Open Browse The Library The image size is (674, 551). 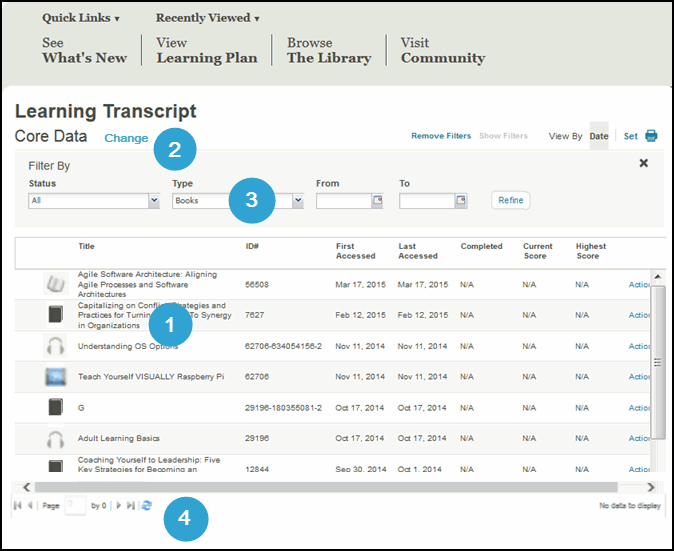coord(329,50)
